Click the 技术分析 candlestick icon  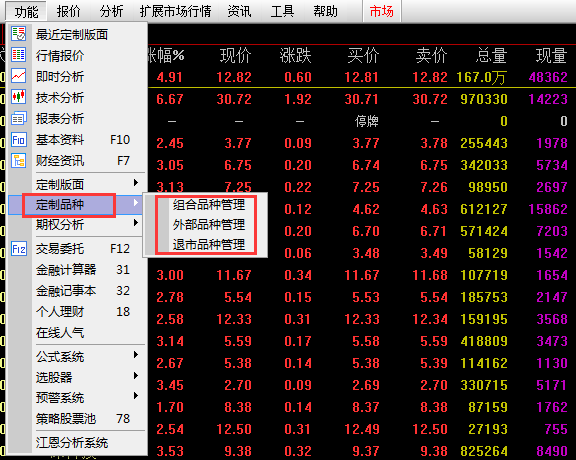click(x=18, y=97)
